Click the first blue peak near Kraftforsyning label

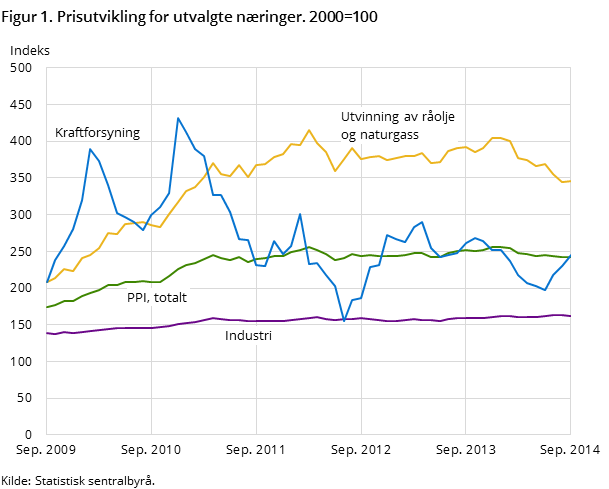[90, 149]
